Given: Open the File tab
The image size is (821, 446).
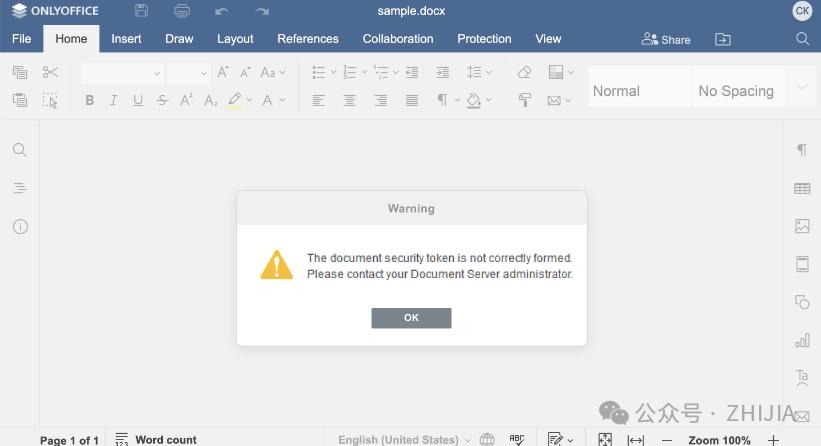Looking at the screenshot, I should 21,39.
